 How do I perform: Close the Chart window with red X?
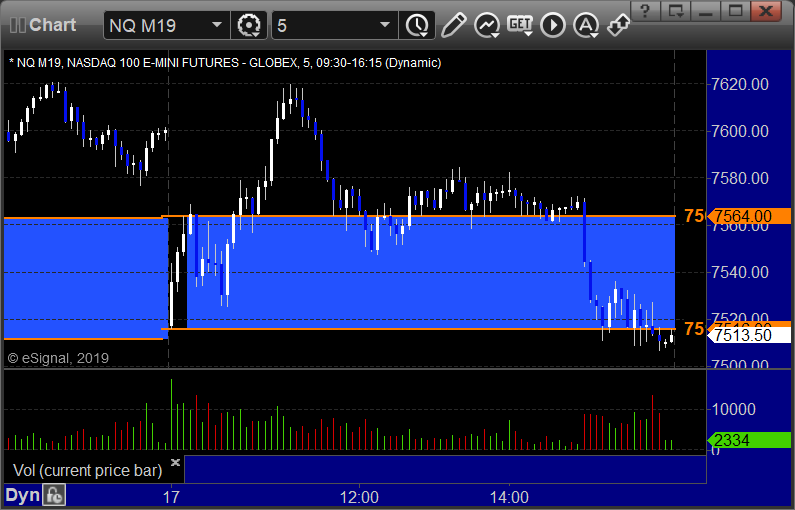pyautogui.click(x=766, y=11)
